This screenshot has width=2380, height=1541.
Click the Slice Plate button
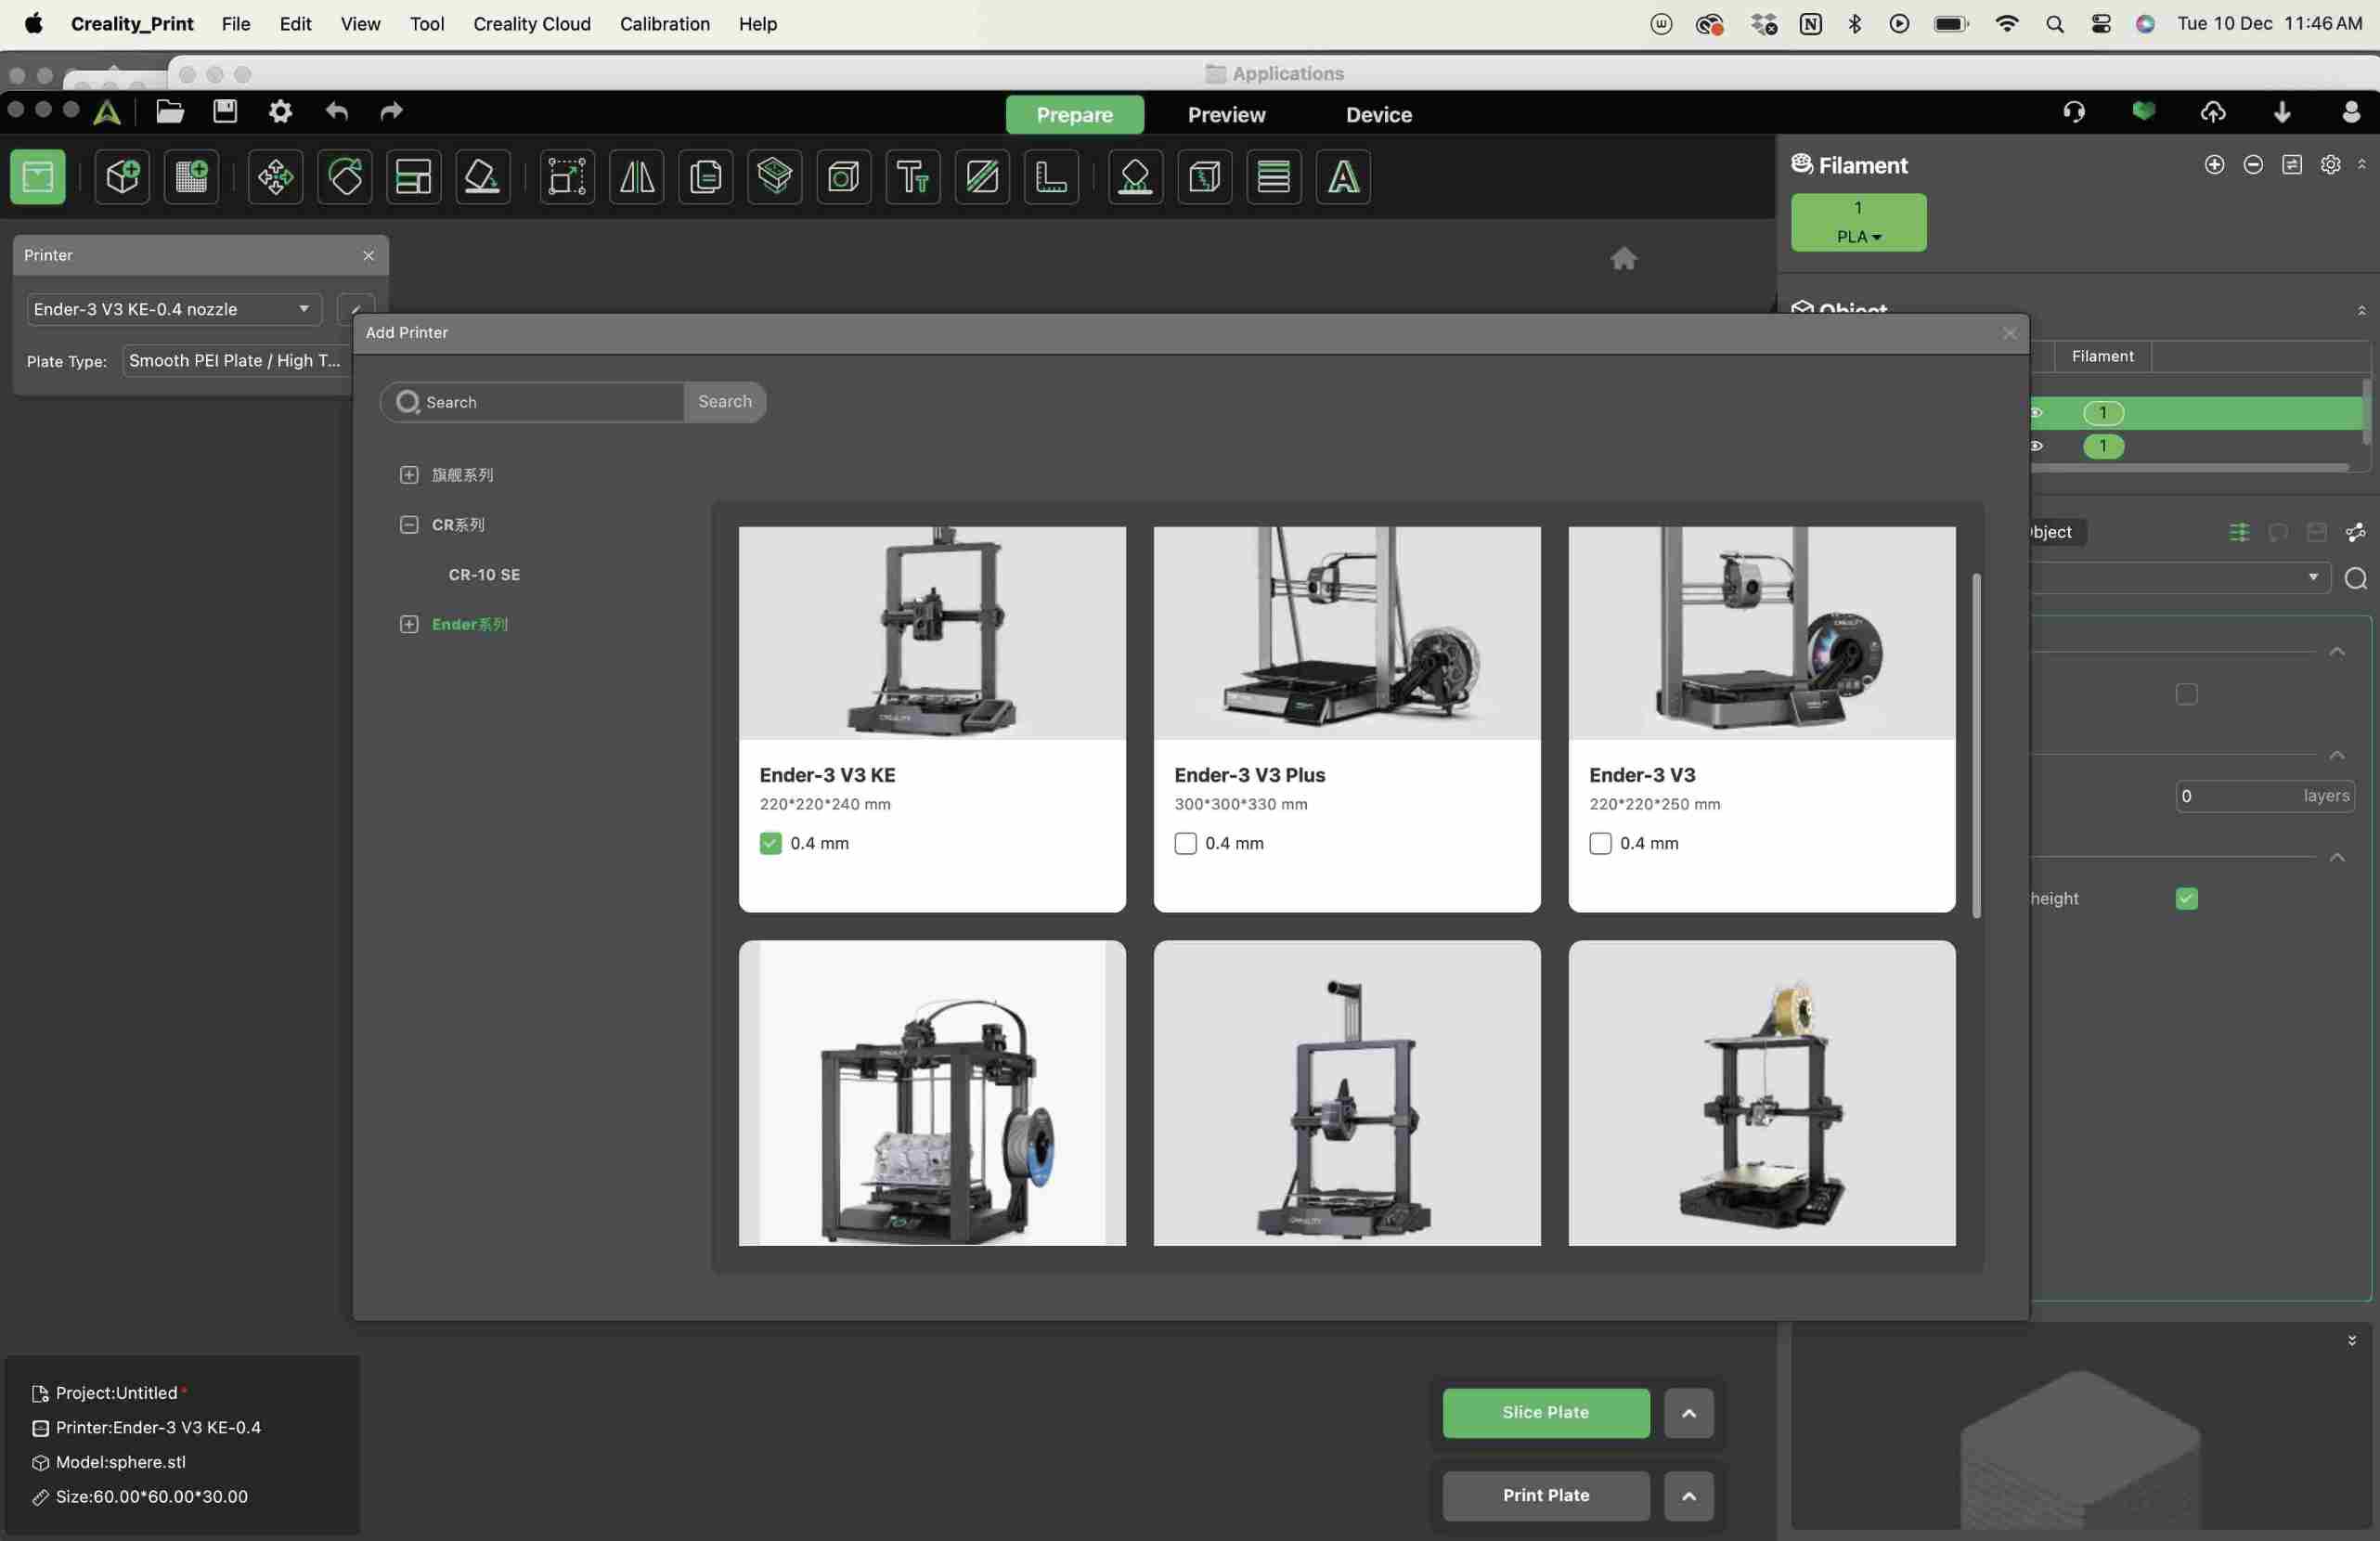[1545, 1412]
